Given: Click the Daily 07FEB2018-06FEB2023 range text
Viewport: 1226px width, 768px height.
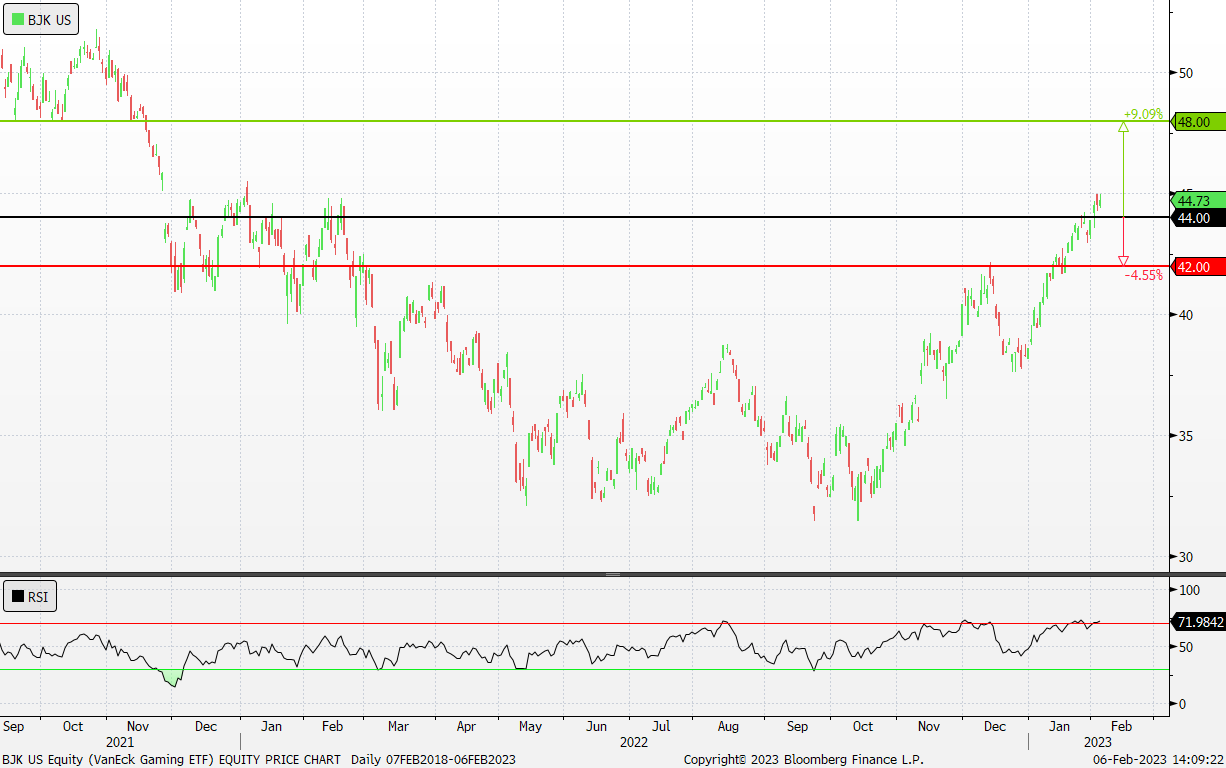Looking at the screenshot, I should pyautogui.click(x=433, y=759).
